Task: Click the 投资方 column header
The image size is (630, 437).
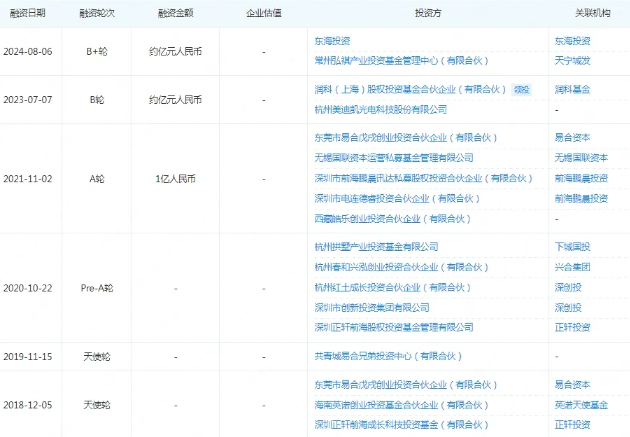Action: point(428,13)
